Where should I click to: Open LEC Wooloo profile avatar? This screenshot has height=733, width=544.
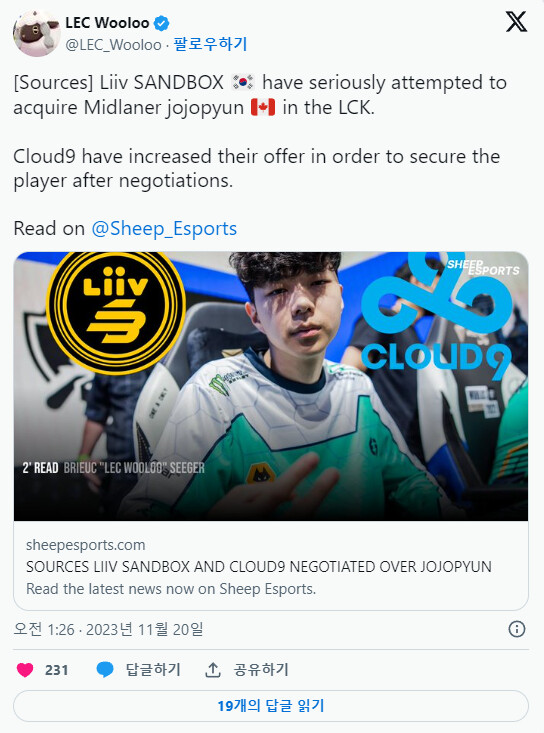click(x=36, y=33)
